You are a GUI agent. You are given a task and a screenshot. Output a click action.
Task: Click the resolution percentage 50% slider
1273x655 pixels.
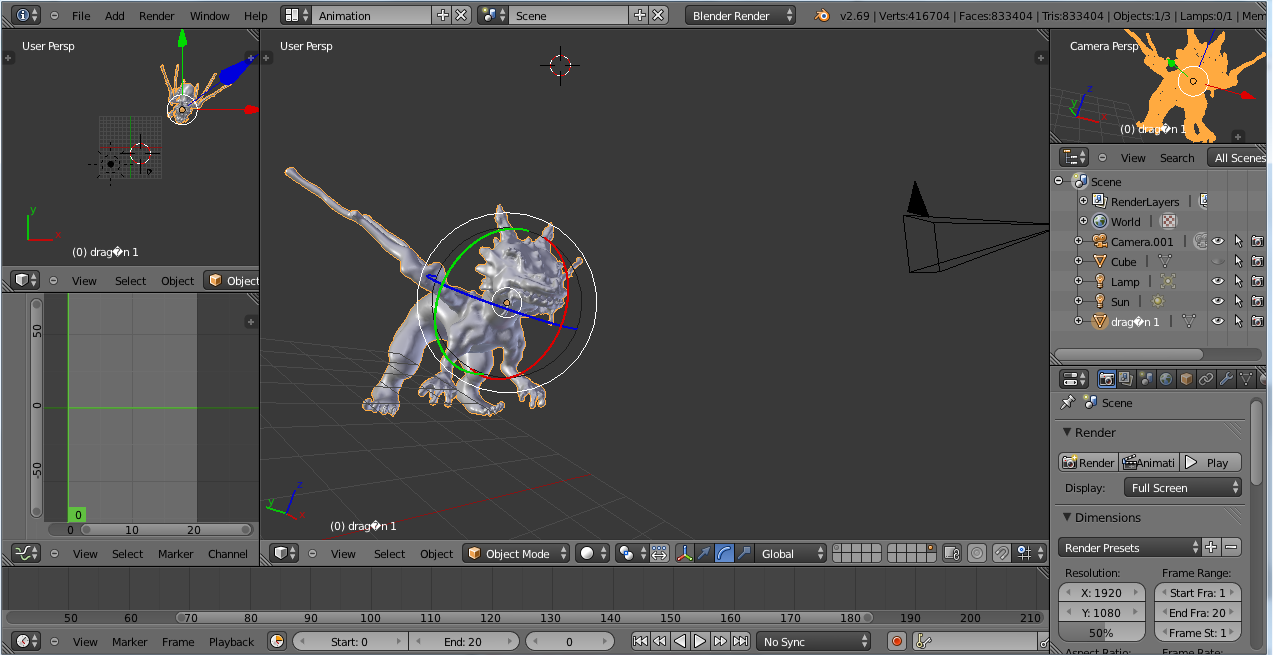(1101, 633)
